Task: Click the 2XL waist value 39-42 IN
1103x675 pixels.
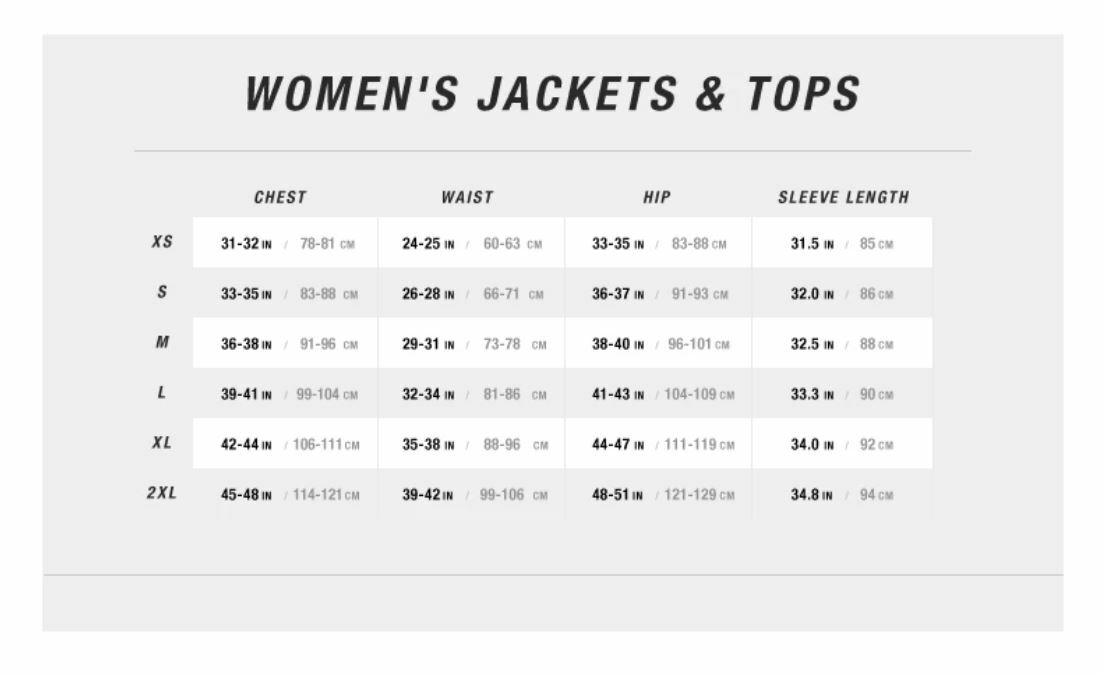Action: (x=428, y=495)
